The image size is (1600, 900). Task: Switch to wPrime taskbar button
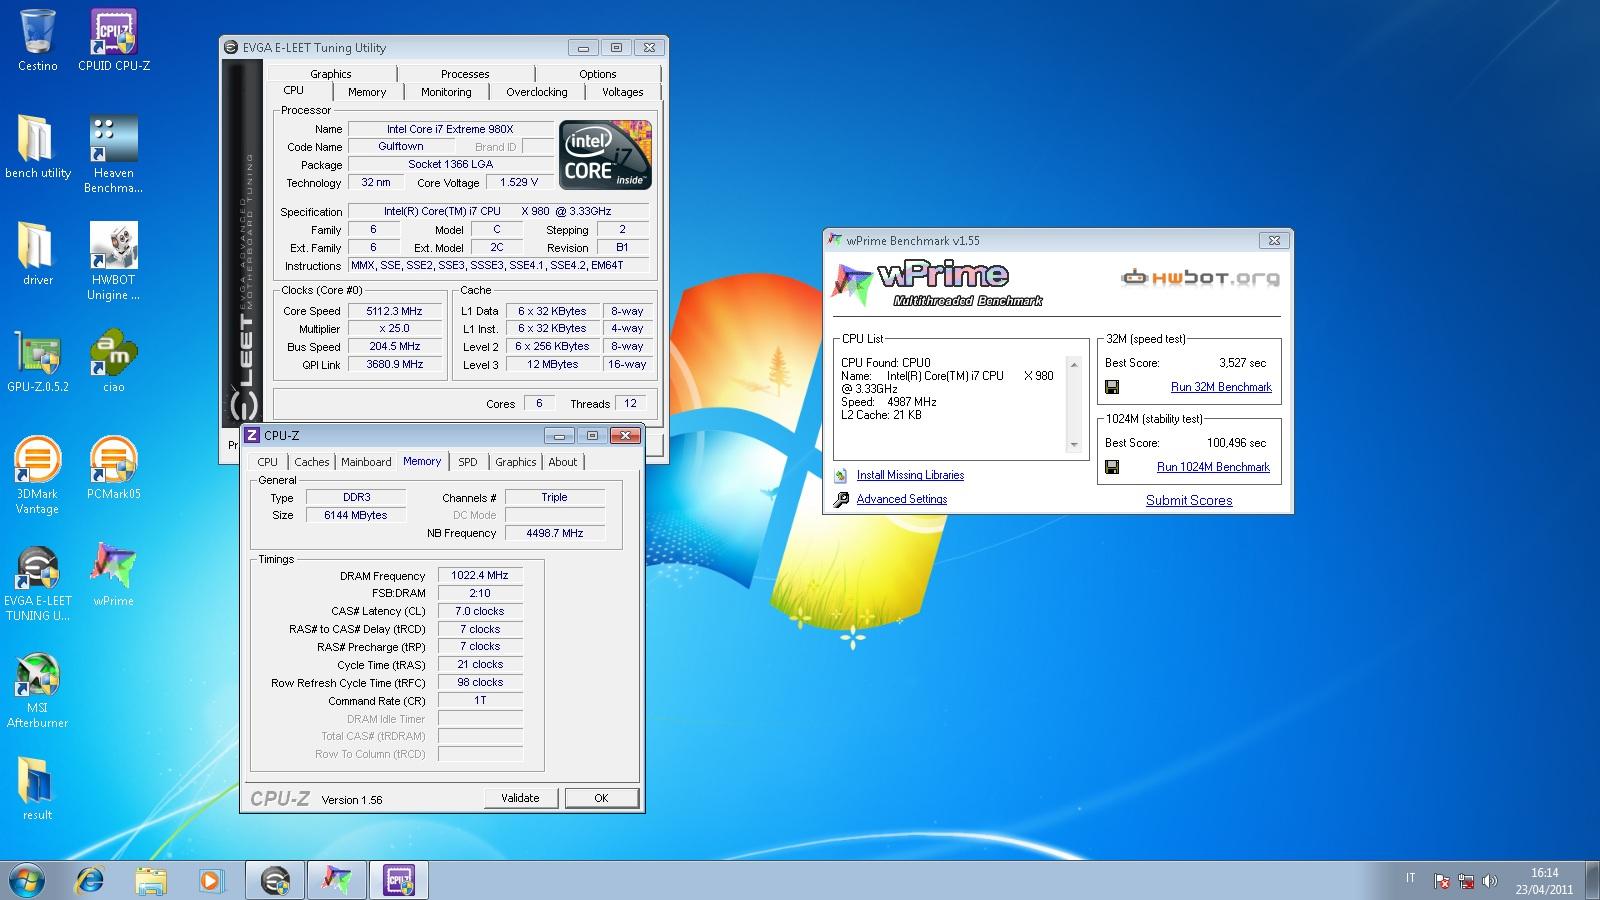pyautogui.click(x=337, y=880)
